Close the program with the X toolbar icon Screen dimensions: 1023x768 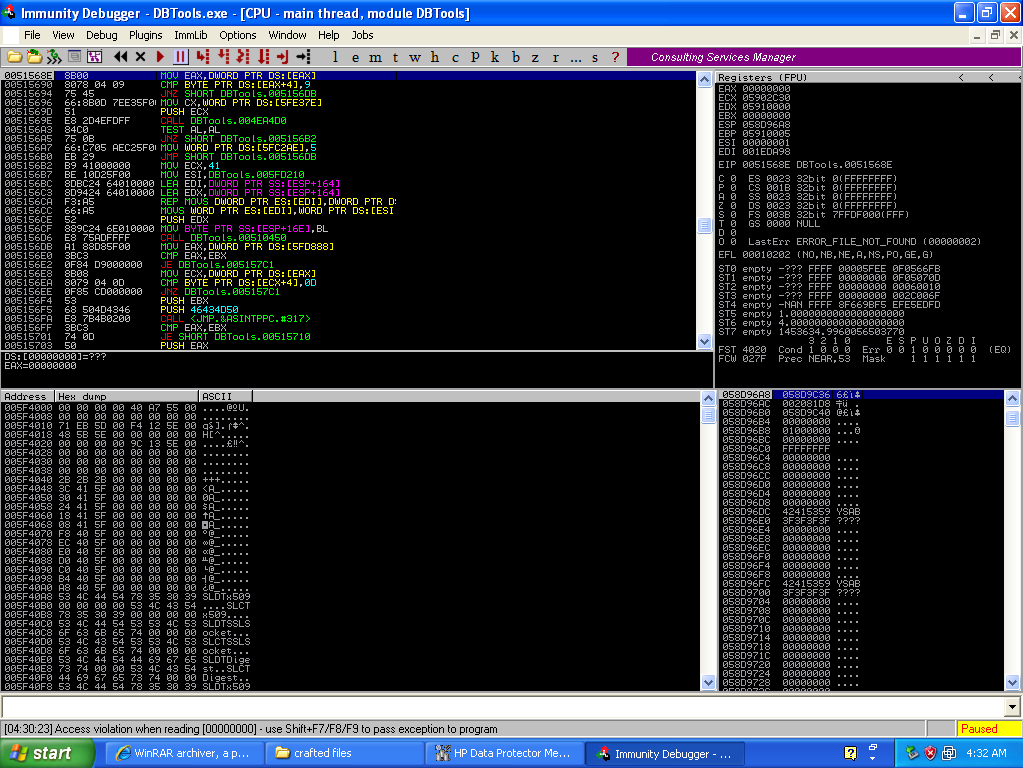[x=141, y=57]
